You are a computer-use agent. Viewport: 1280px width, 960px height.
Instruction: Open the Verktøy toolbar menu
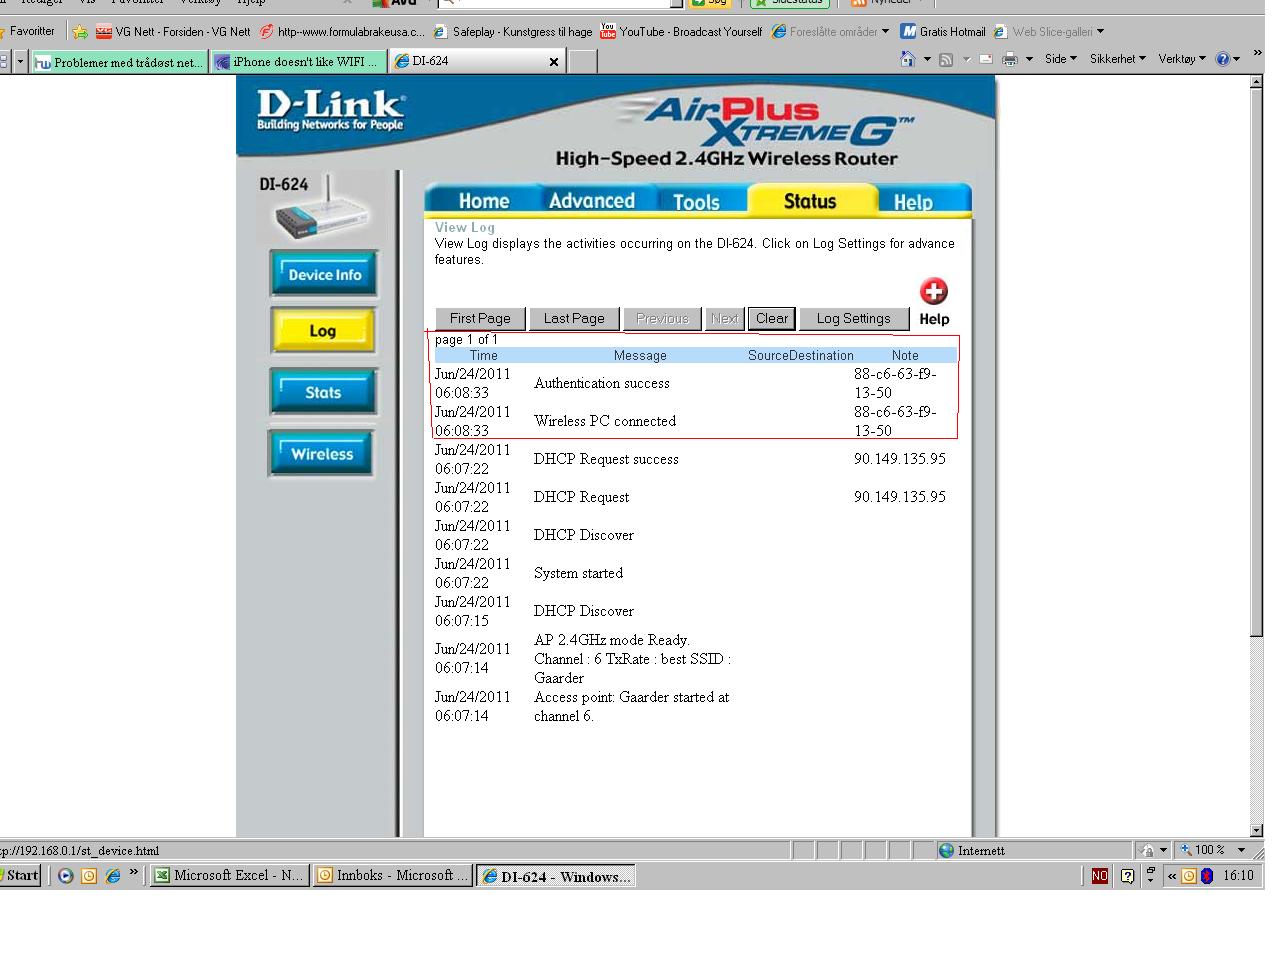pos(1182,59)
